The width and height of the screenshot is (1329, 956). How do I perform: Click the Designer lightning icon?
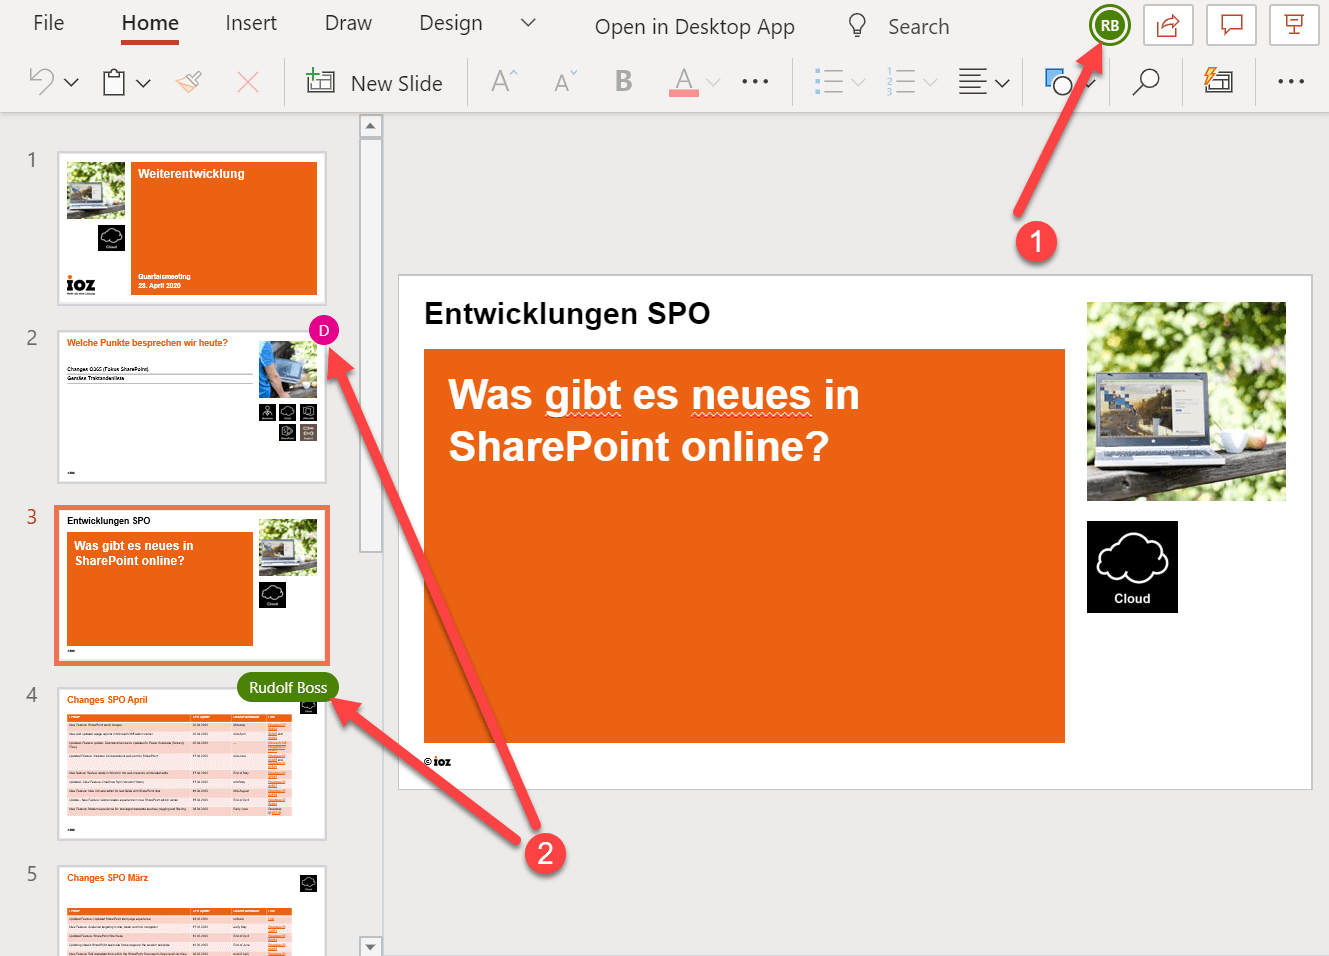point(1218,82)
